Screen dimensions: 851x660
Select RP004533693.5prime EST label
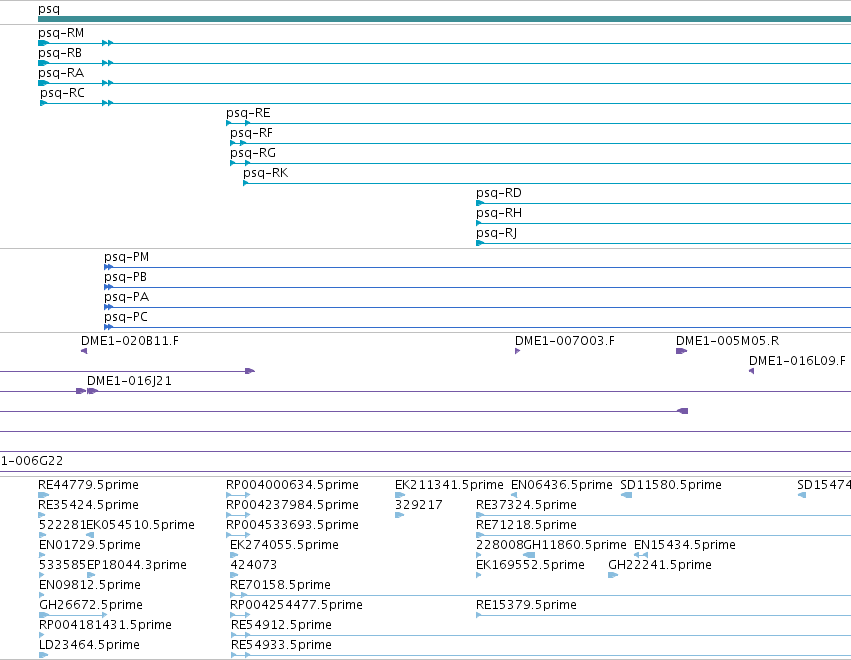point(293,525)
